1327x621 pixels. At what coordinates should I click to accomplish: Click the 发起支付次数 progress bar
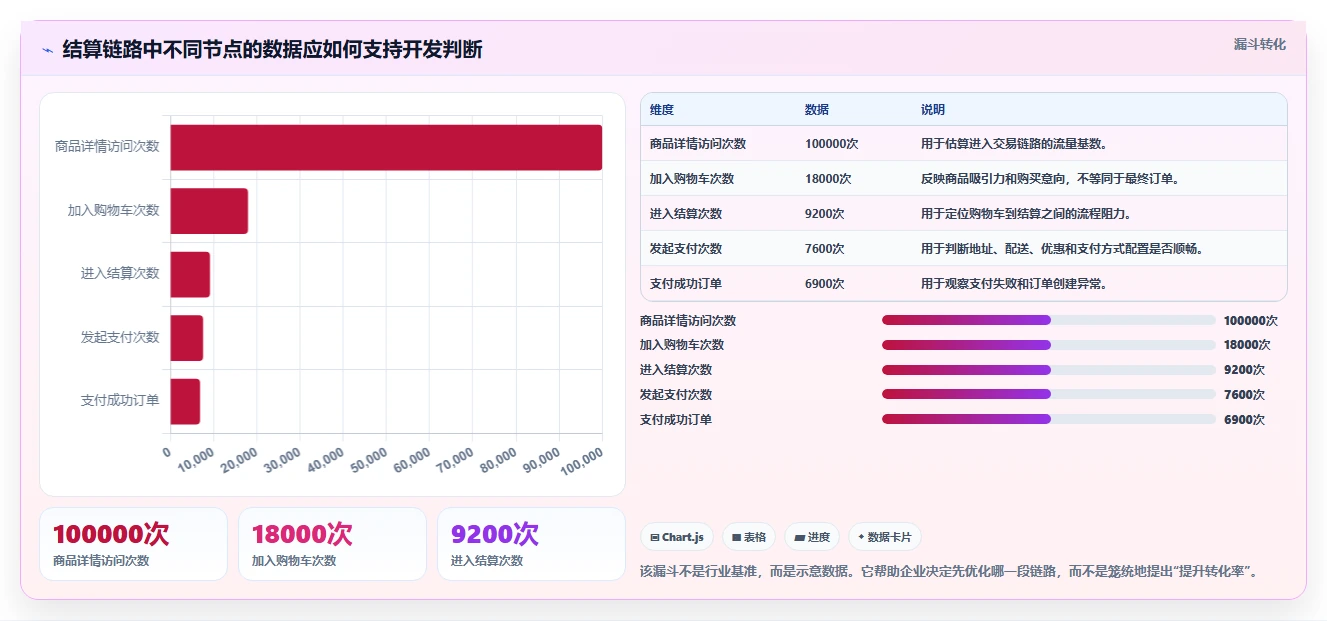[1049, 394]
